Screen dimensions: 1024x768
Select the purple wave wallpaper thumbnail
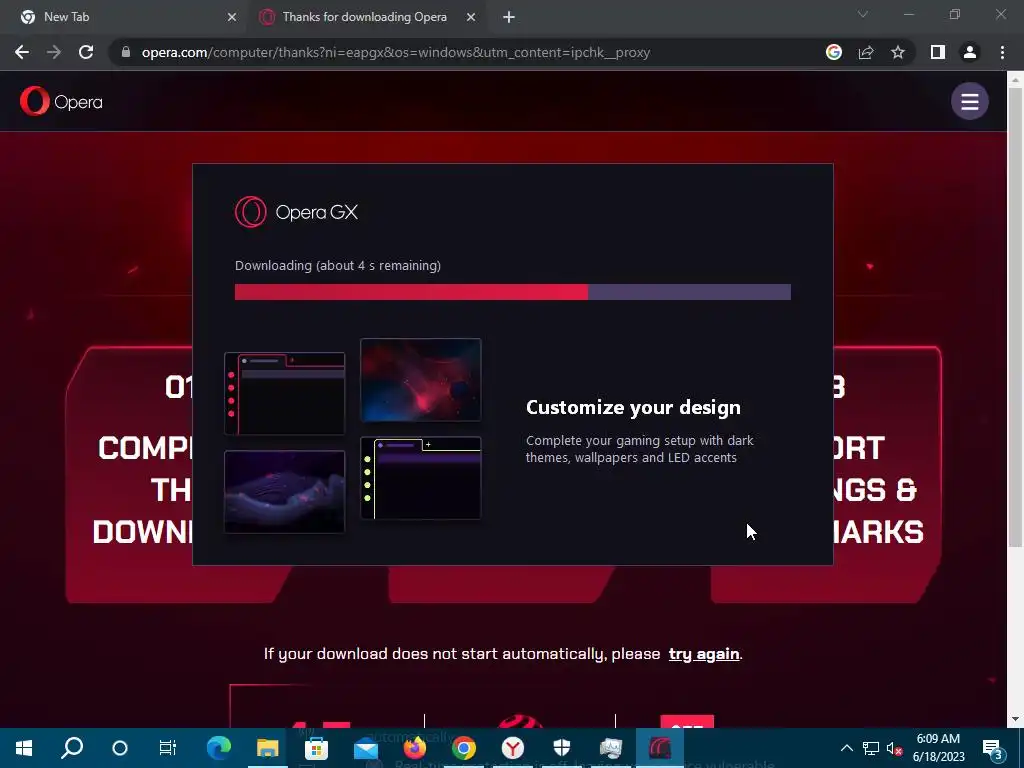coord(285,492)
